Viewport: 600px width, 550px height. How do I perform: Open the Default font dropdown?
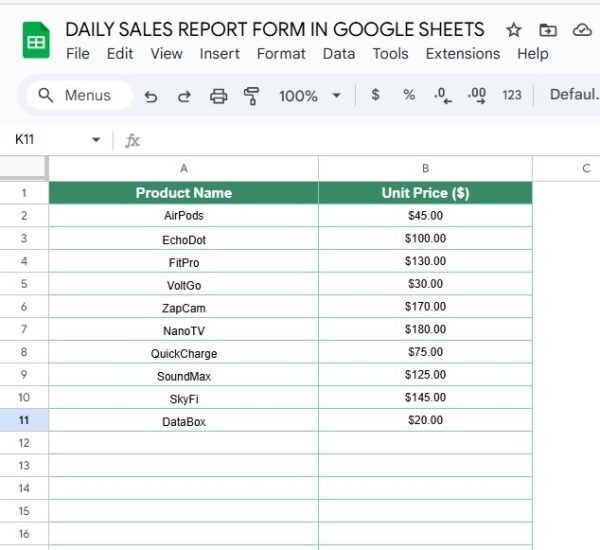(574, 95)
